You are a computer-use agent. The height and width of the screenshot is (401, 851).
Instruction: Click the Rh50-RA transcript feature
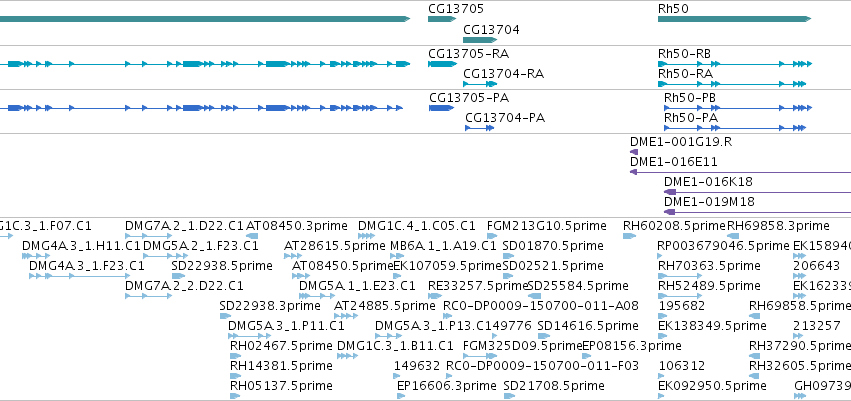tap(732, 84)
